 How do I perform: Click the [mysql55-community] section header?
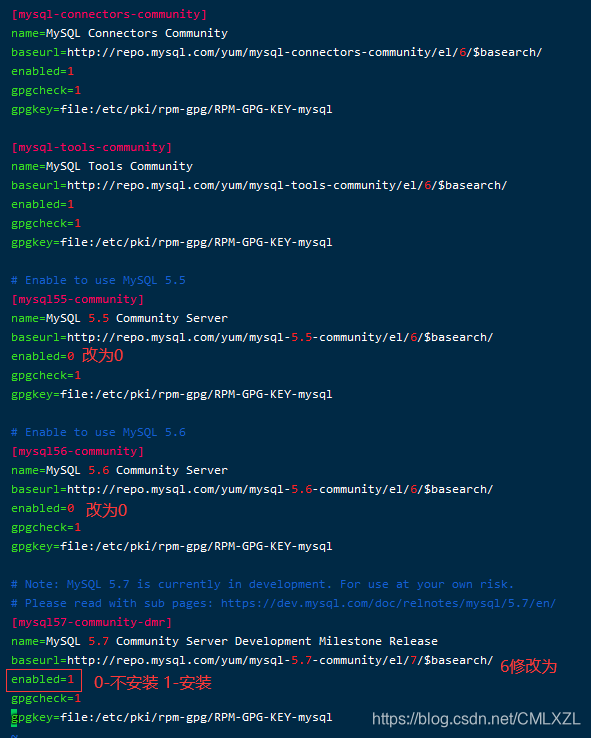pos(78,299)
